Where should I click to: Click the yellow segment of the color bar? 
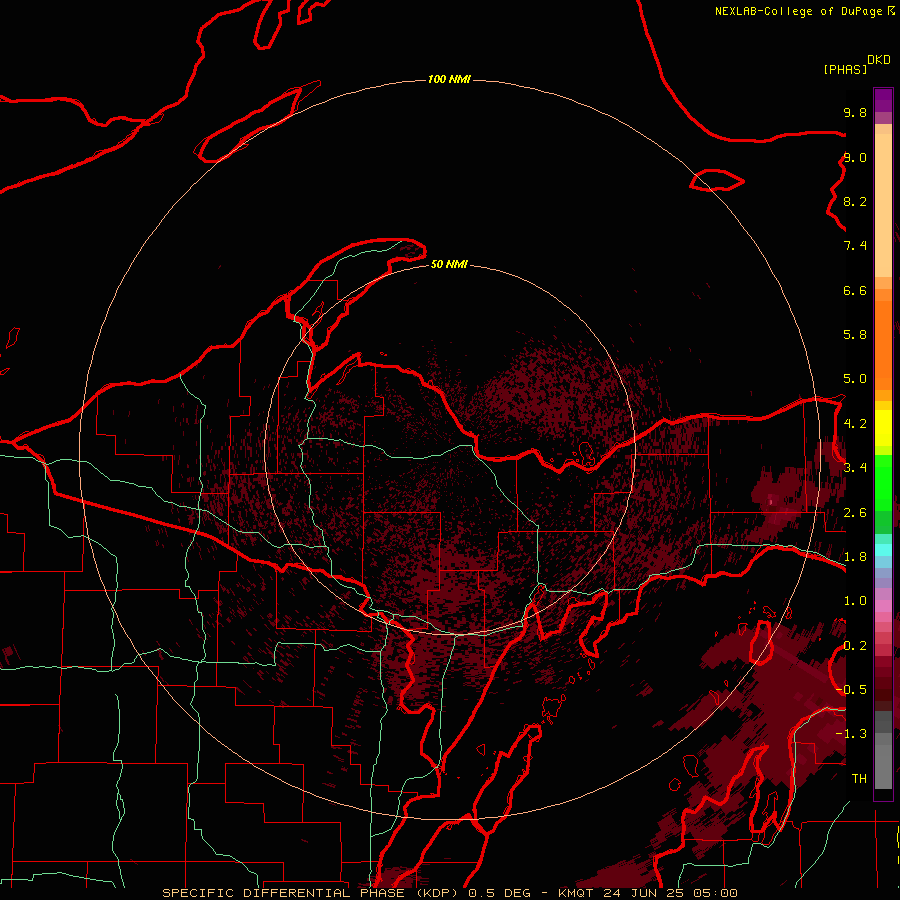coord(883,428)
